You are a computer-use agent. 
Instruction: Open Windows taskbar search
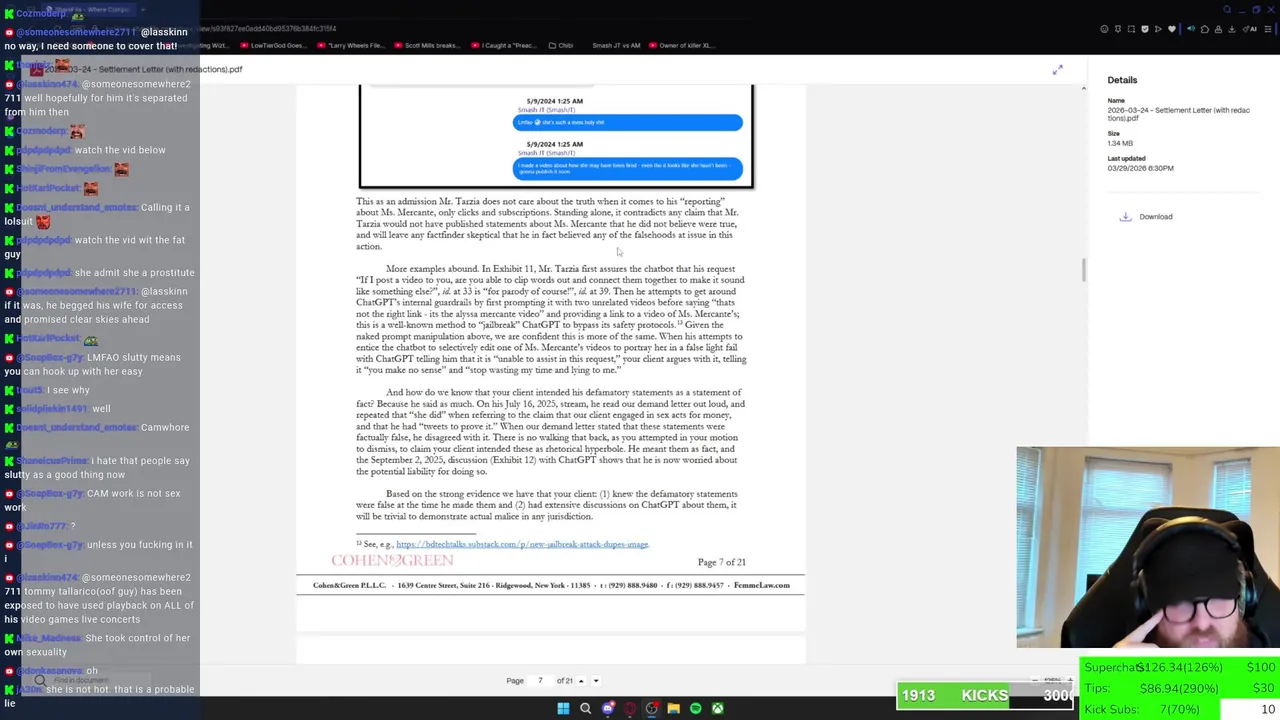pyautogui.click(x=585, y=709)
